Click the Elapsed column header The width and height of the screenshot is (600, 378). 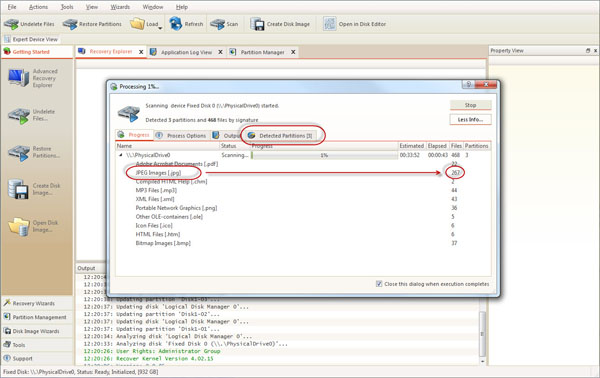tap(437, 146)
